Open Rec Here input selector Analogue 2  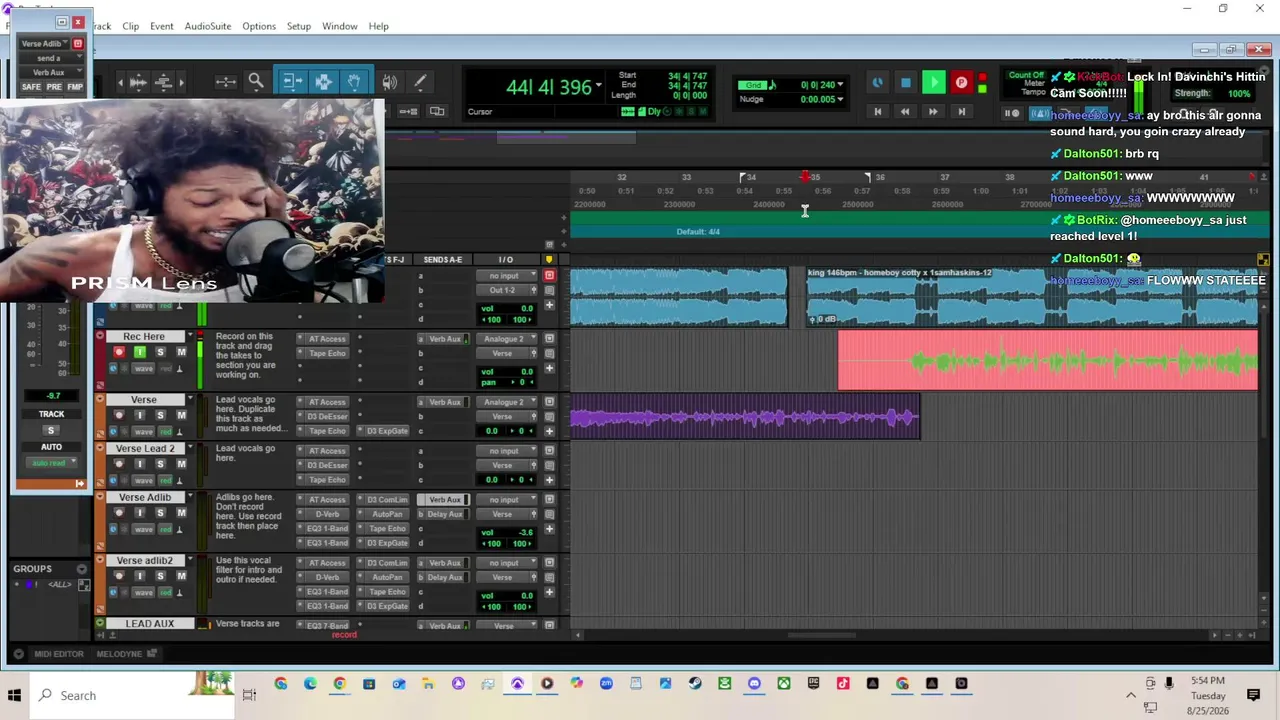507,339
